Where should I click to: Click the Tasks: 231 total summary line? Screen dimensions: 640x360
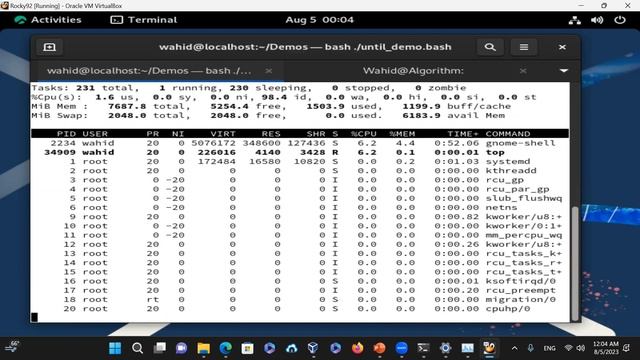249,88
